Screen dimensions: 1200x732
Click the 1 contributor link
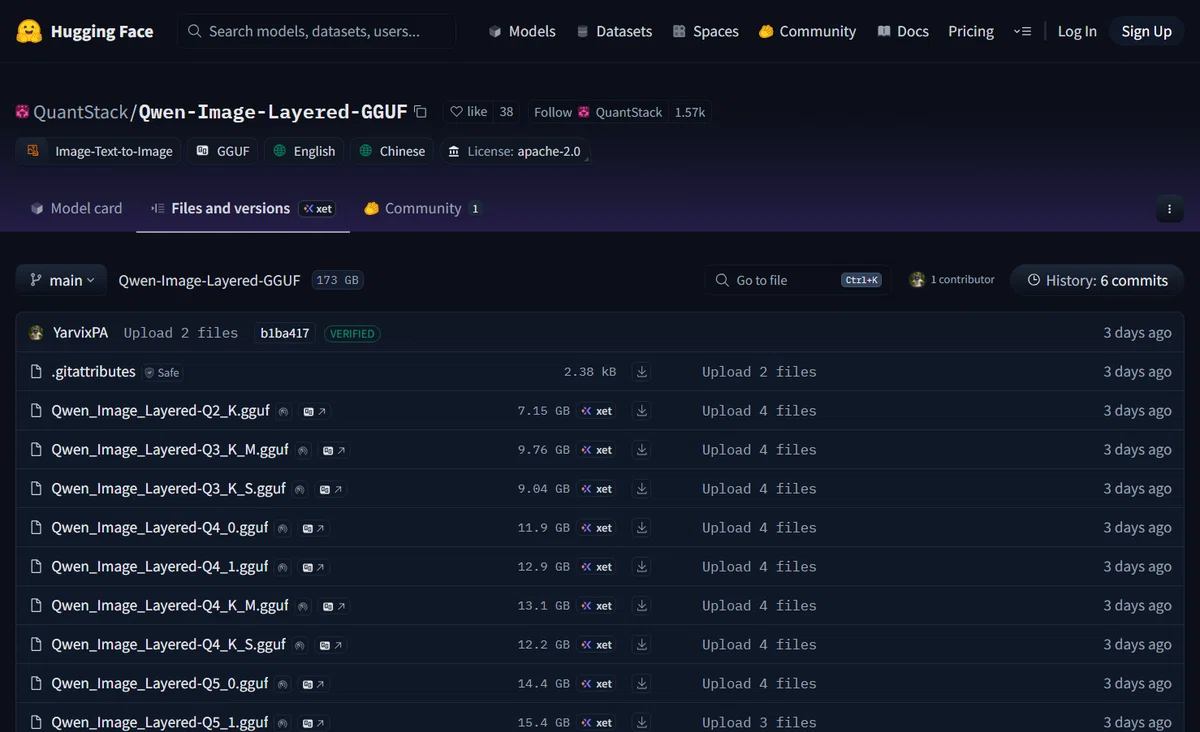pyautogui.click(x=952, y=280)
